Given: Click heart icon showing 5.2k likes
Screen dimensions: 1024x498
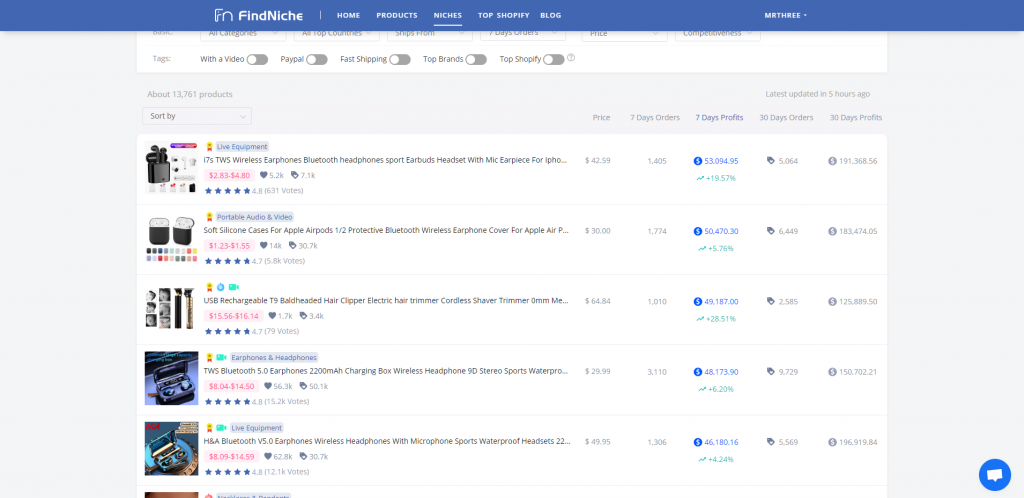Looking at the screenshot, I should [x=263, y=175].
